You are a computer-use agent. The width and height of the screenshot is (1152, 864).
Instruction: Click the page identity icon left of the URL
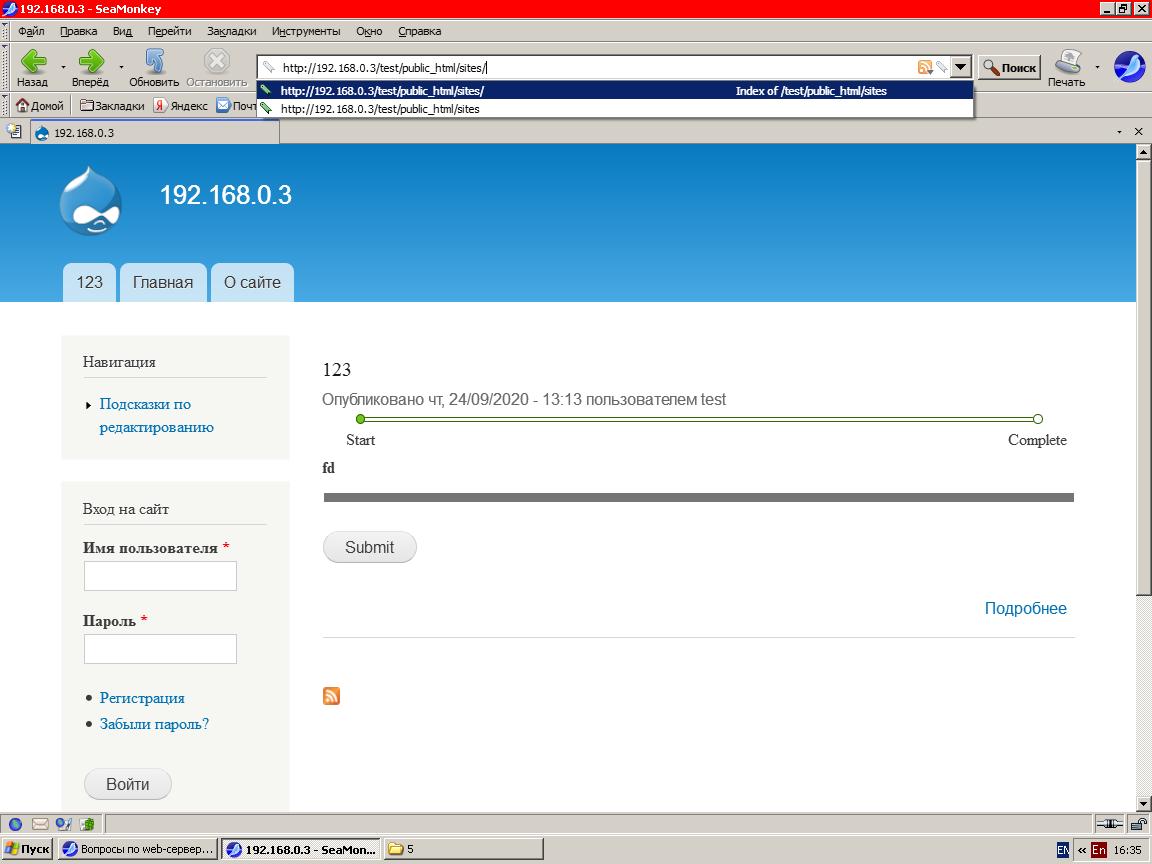pyautogui.click(x=269, y=68)
